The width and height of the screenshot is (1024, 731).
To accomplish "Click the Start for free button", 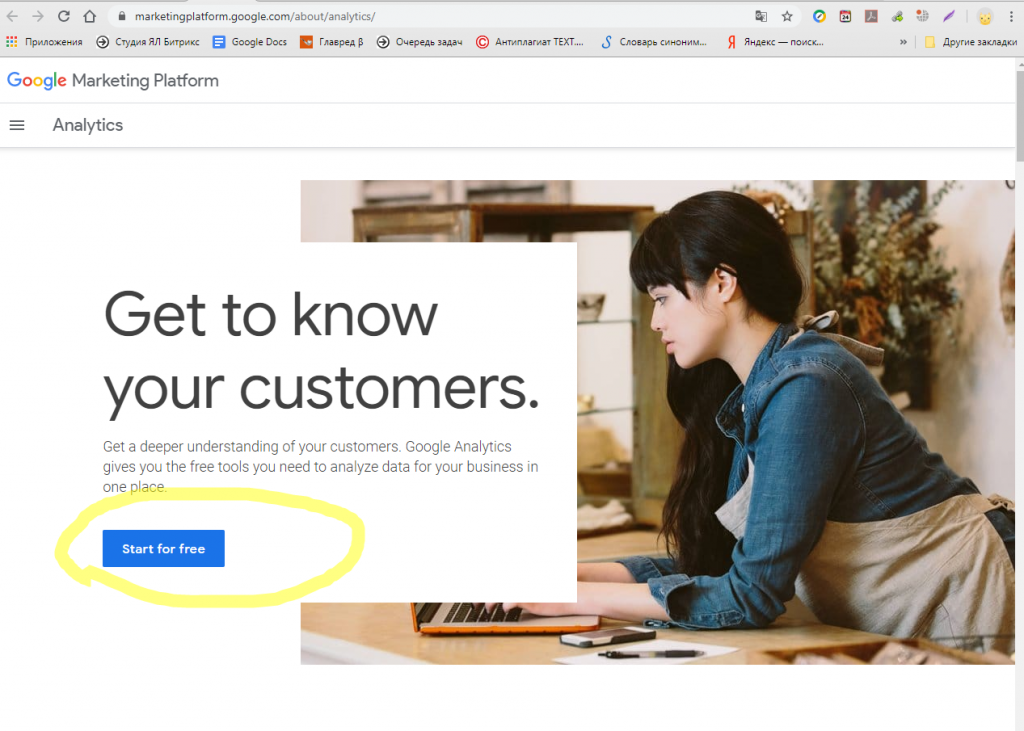I will pyautogui.click(x=163, y=548).
